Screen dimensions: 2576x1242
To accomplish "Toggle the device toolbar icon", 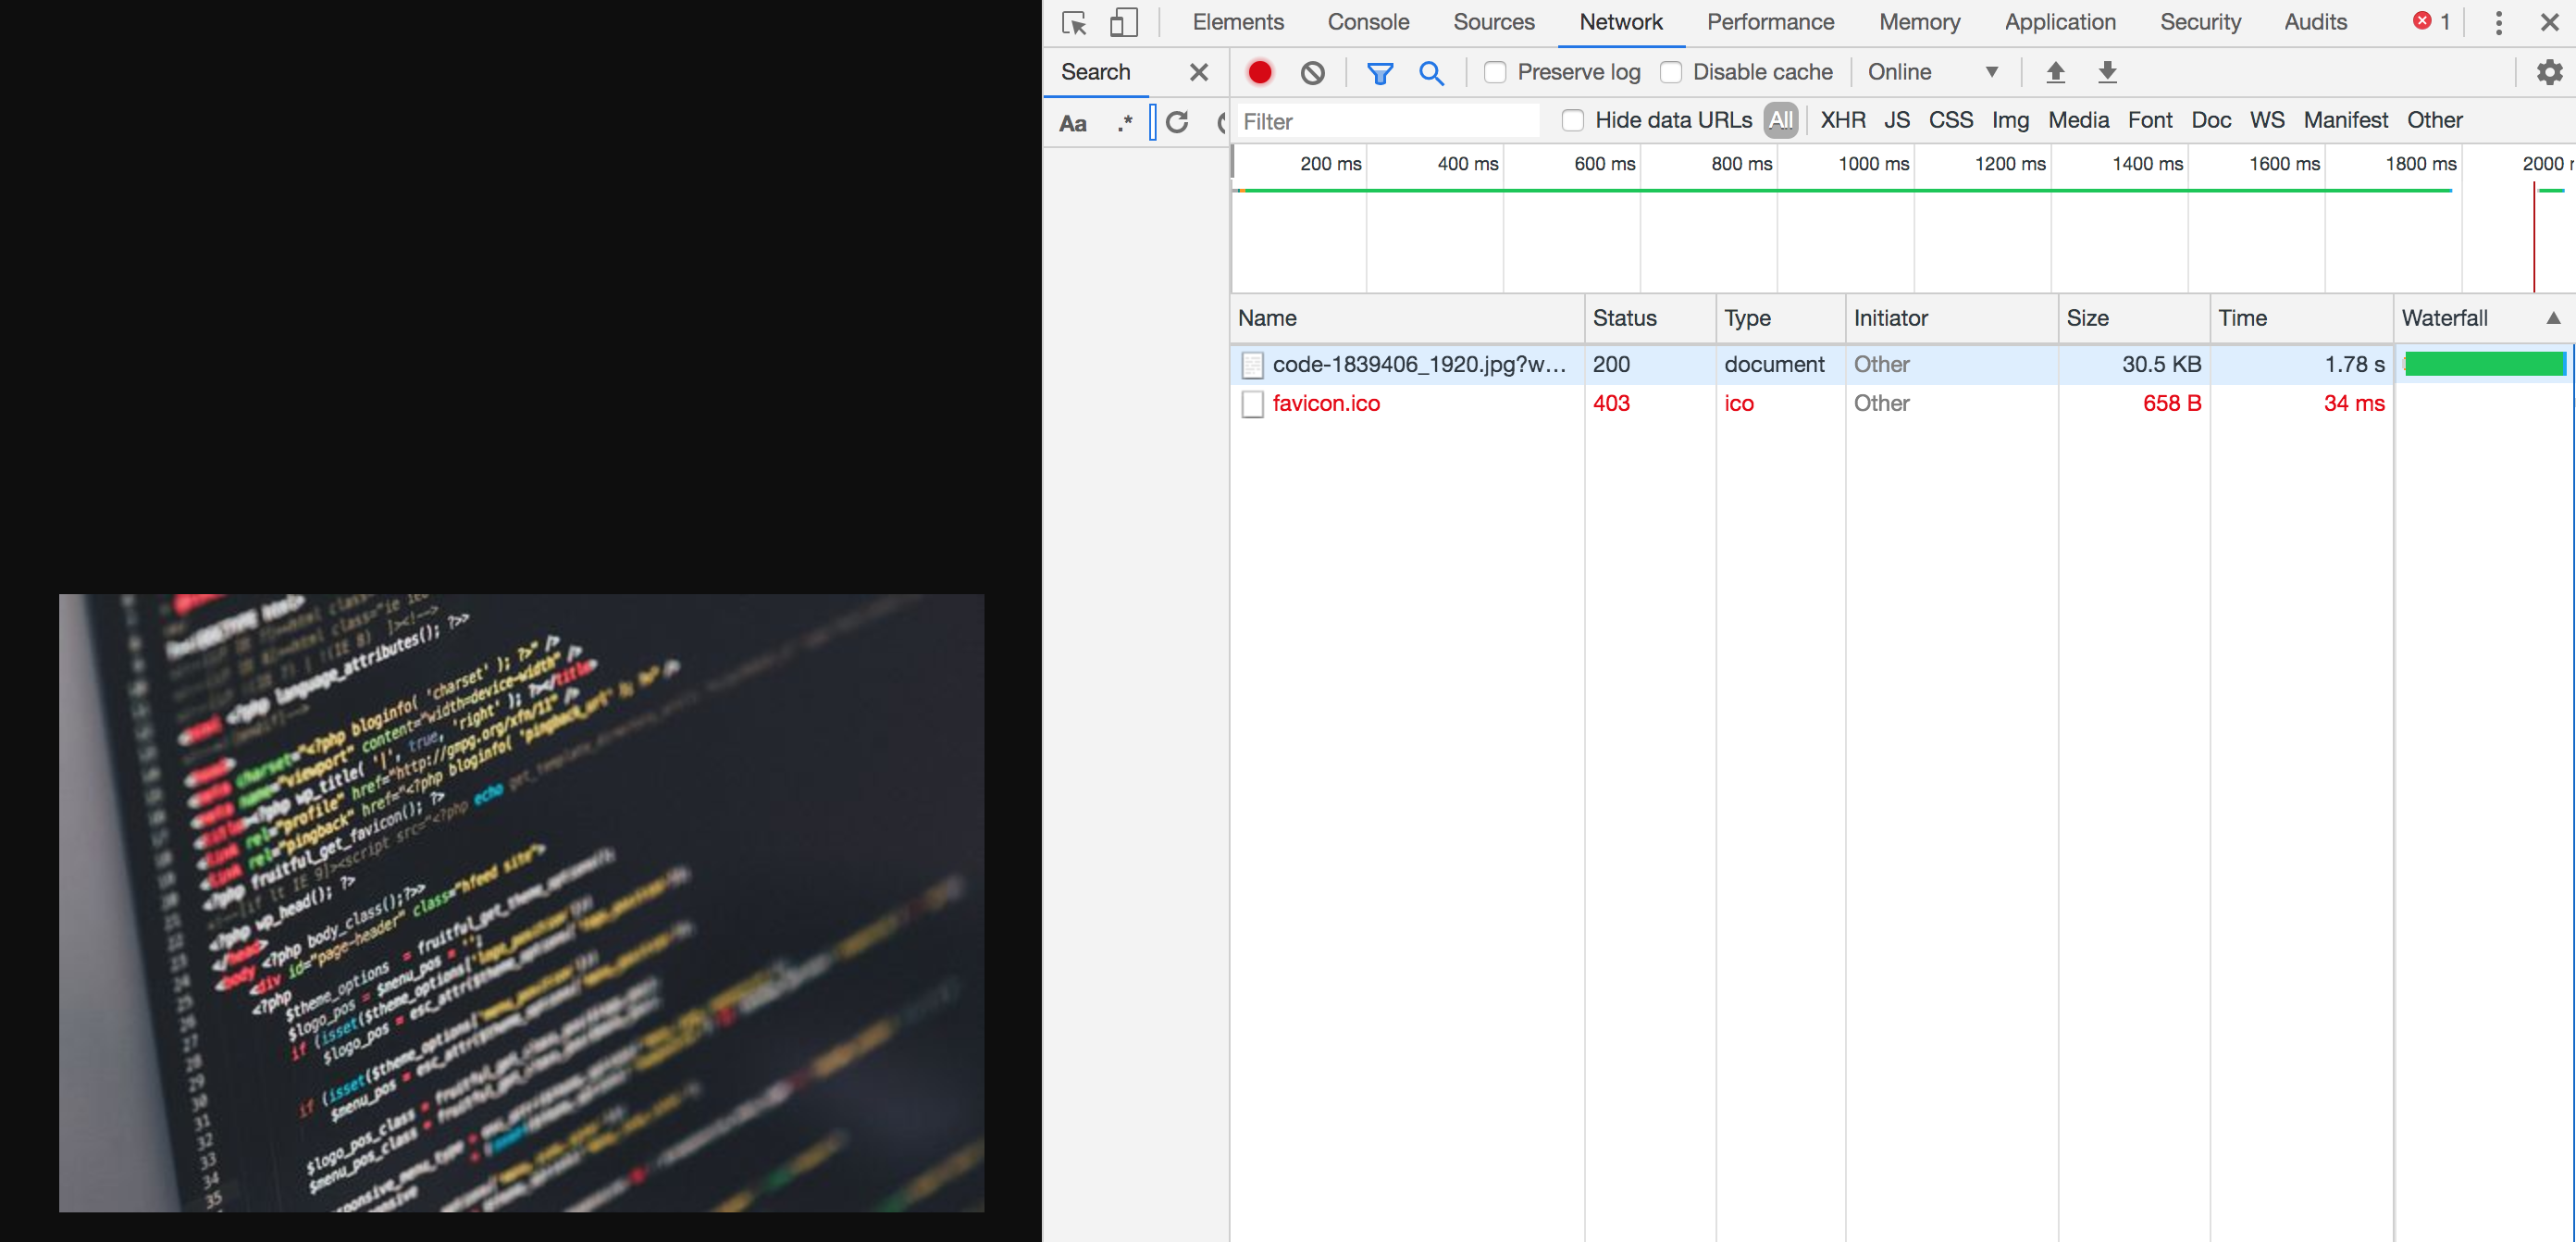I will tap(1124, 22).
